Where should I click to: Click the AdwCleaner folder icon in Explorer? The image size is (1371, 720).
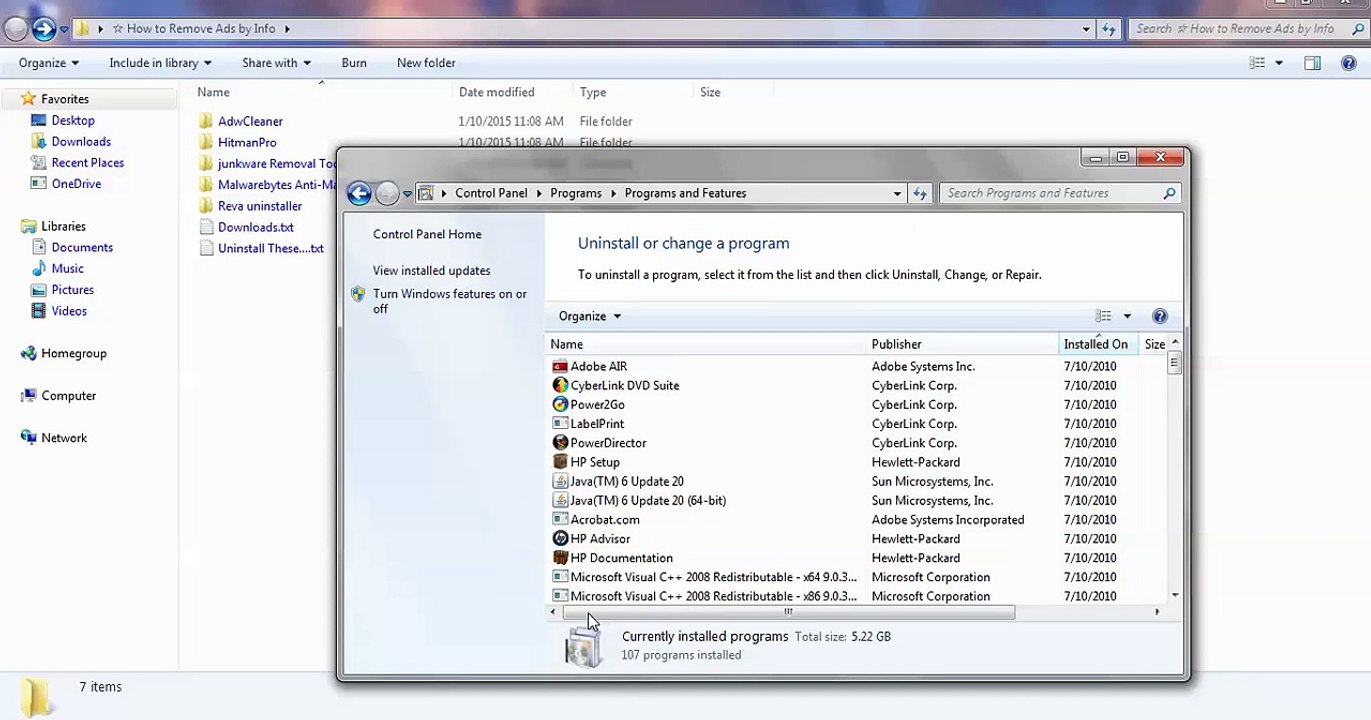[x=206, y=121]
